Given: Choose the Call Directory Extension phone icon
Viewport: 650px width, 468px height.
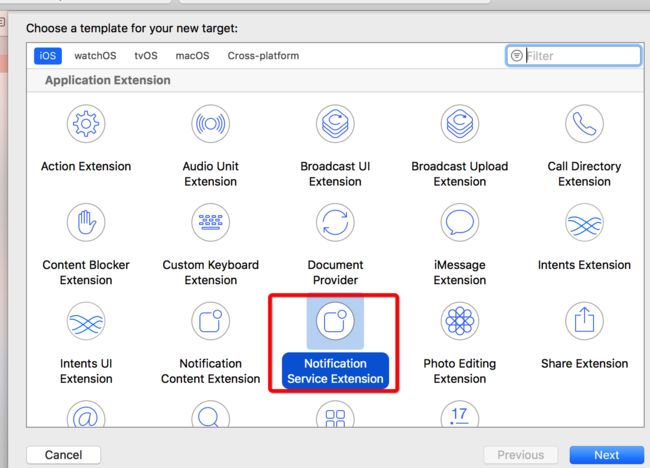Looking at the screenshot, I should tap(584, 124).
